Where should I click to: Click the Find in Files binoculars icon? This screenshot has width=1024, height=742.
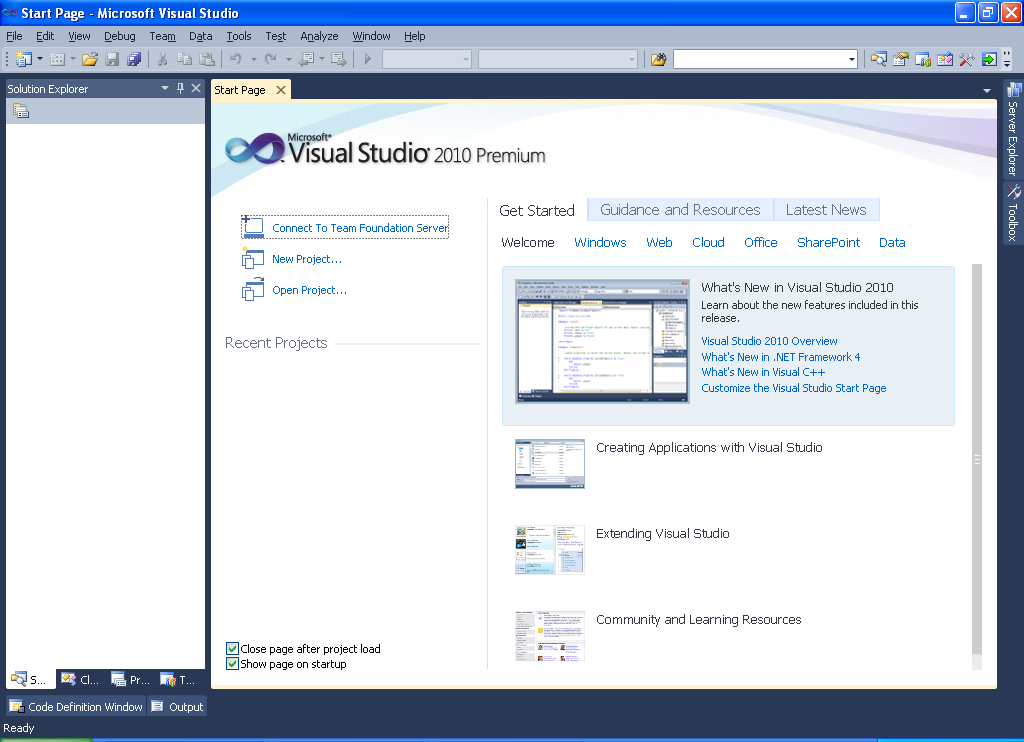(x=658, y=59)
